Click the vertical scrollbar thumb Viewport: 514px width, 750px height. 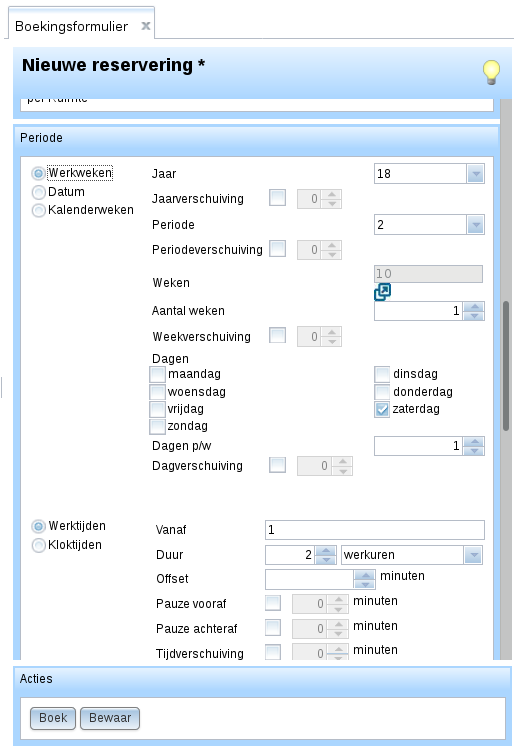pos(506,366)
